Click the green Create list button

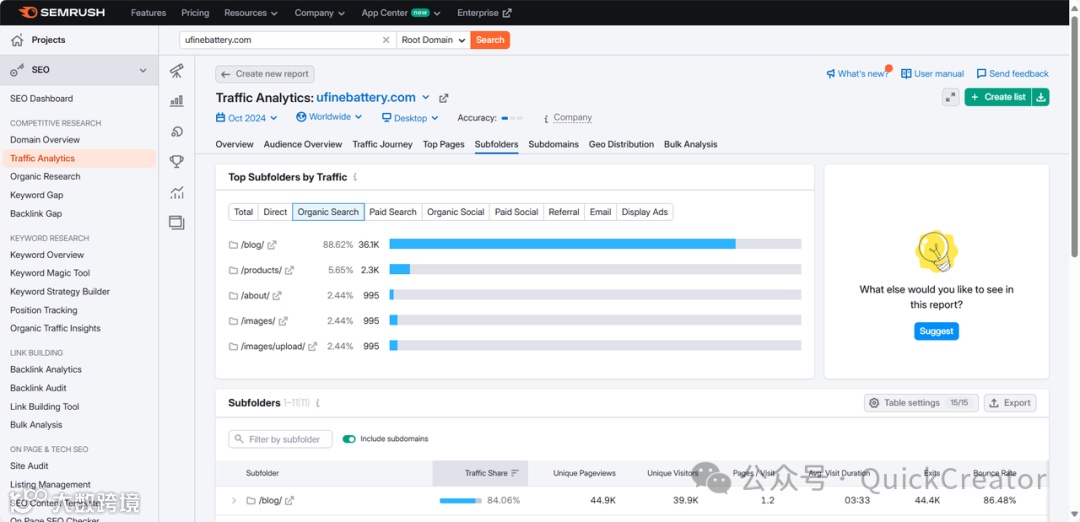[x=997, y=97]
